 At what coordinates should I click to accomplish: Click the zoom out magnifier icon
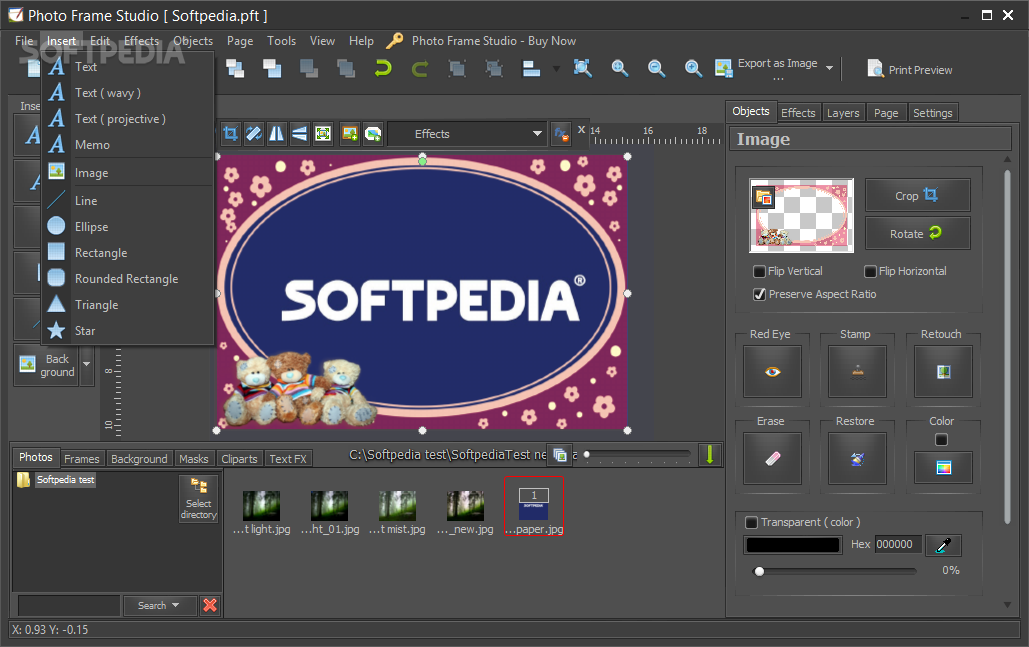(x=656, y=68)
